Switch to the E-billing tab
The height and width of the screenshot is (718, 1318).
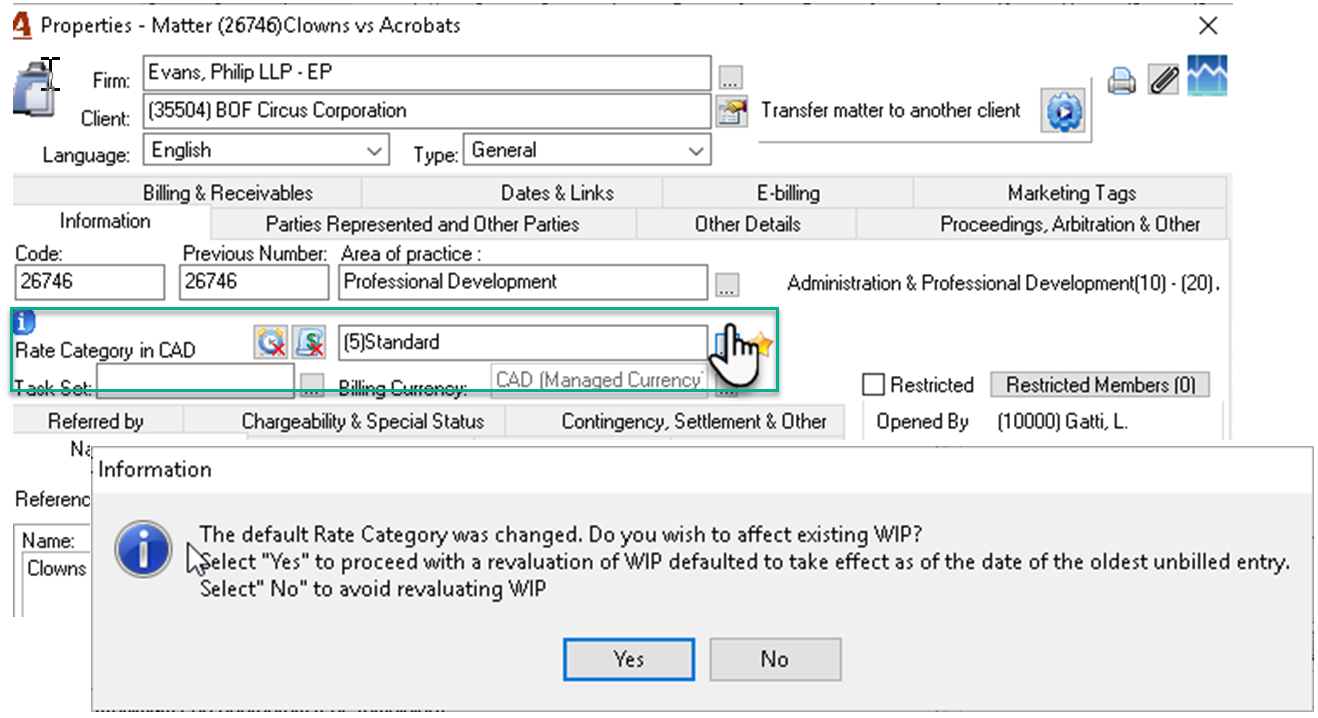point(788,193)
